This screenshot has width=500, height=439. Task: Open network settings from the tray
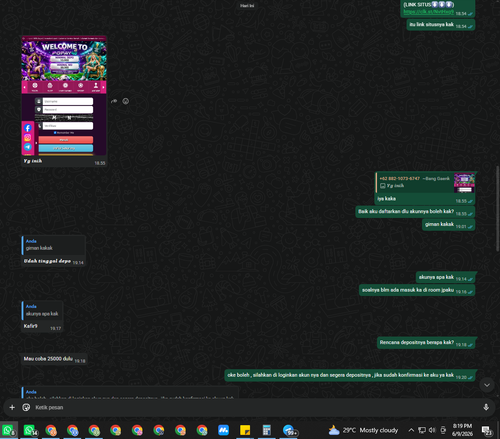click(422, 430)
